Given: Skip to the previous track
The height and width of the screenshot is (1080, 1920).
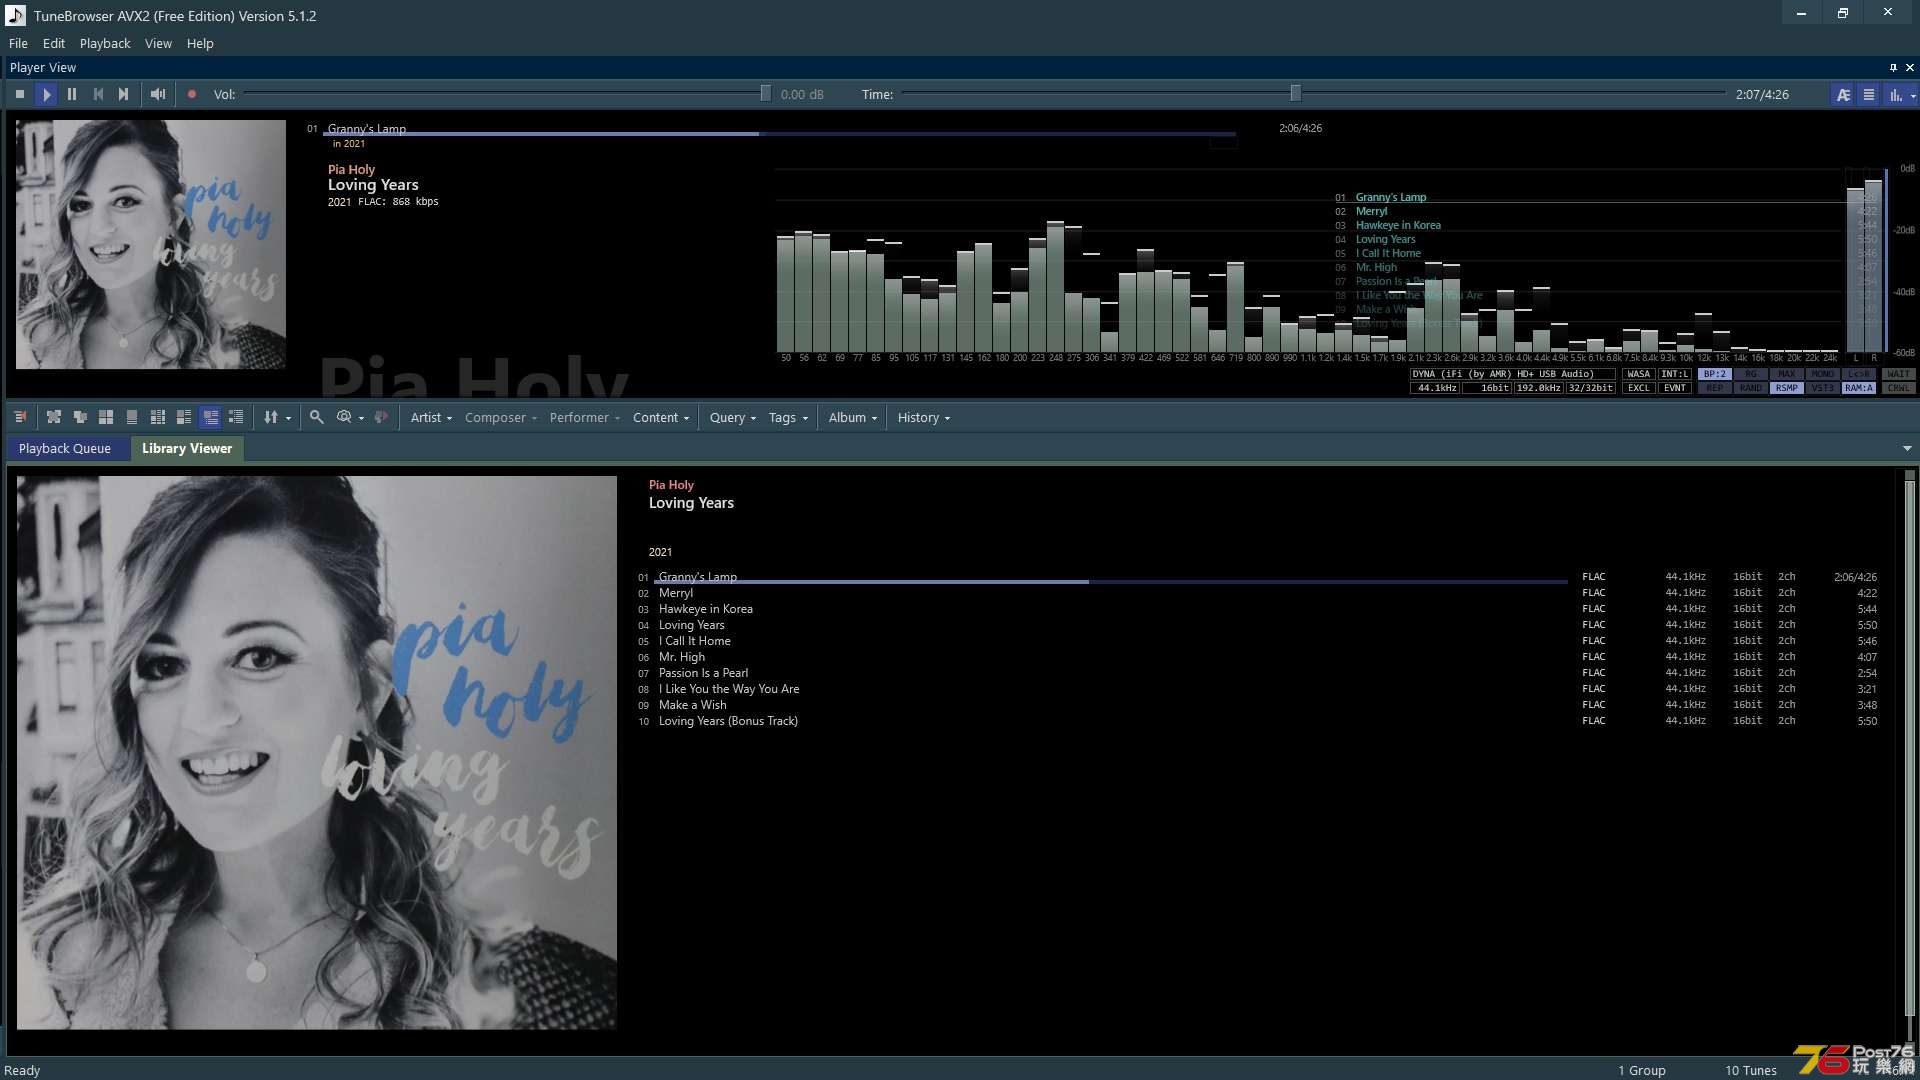Looking at the screenshot, I should (98, 94).
